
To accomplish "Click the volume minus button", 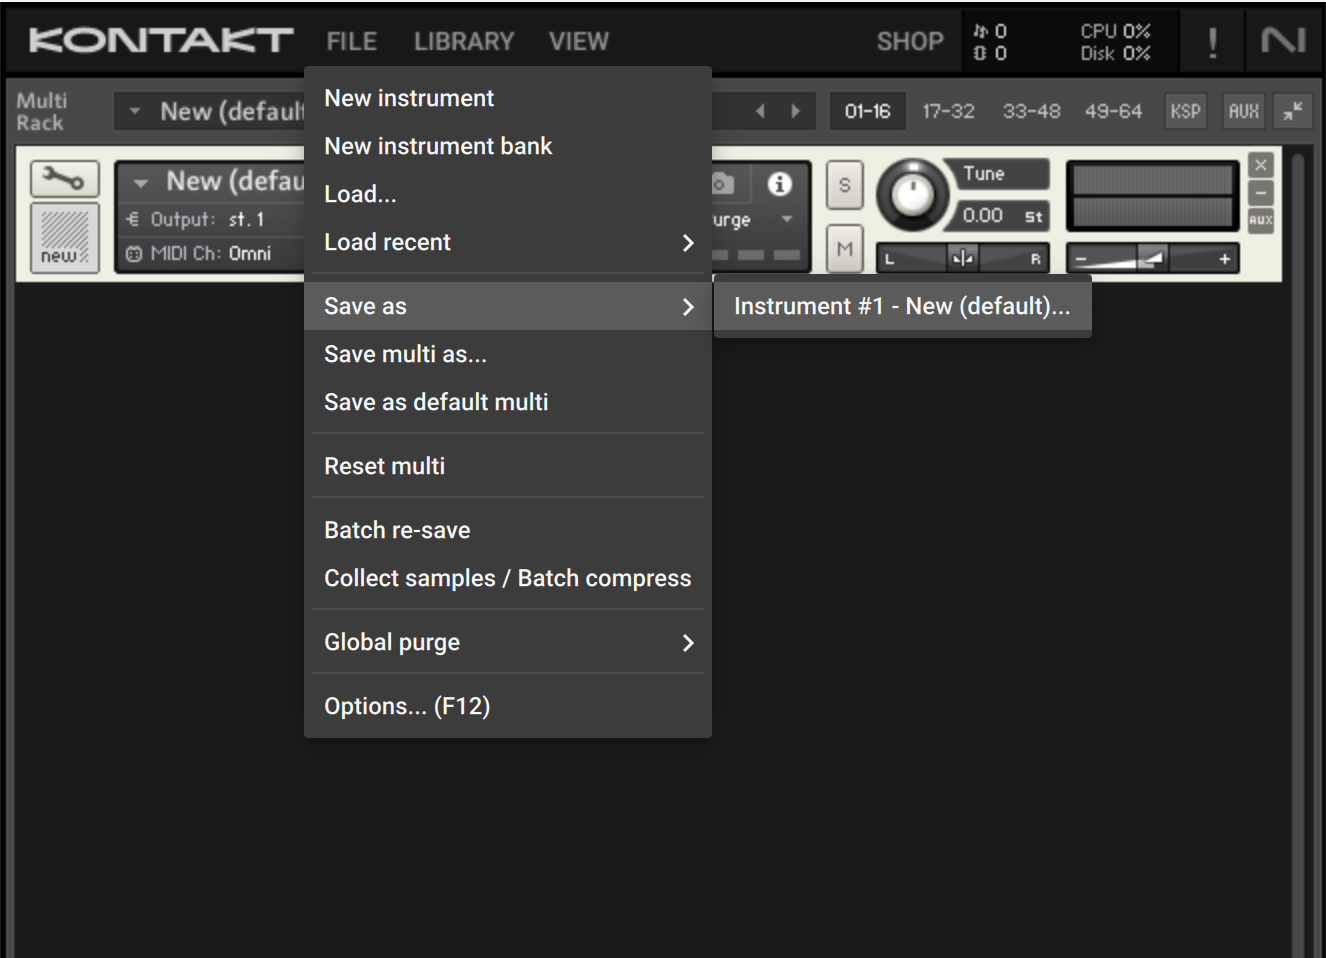I will click(1081, 259).
